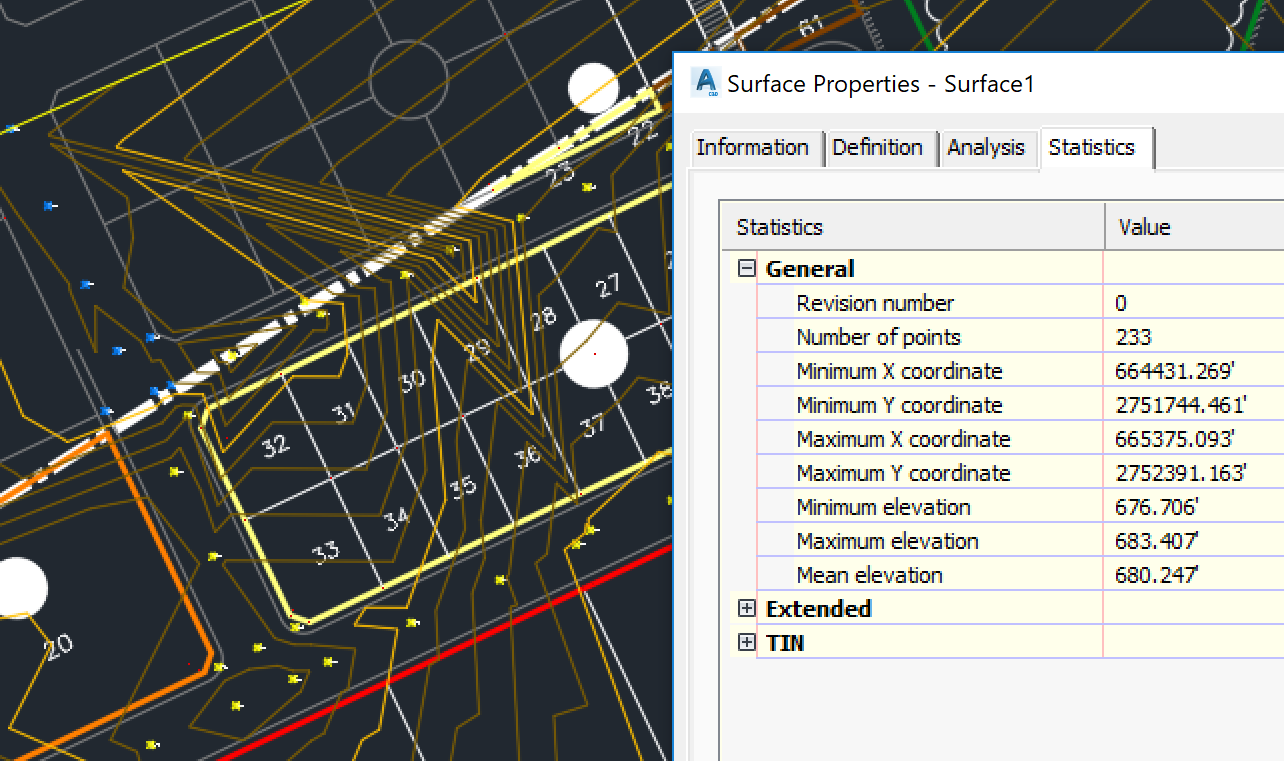Screen dimensions: 1284x761
Task: Expand the Extended statistics section
Action: click(x=745, y=608)
